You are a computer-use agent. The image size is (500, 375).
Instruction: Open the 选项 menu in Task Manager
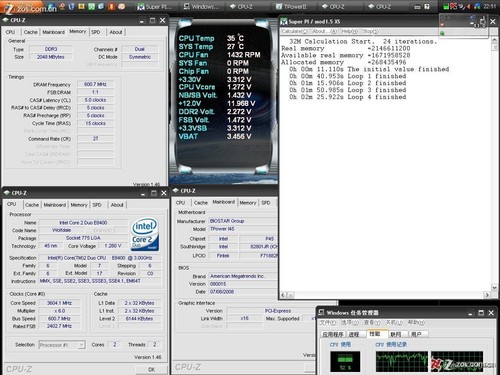pyautogui.click(x=350, y=323)
